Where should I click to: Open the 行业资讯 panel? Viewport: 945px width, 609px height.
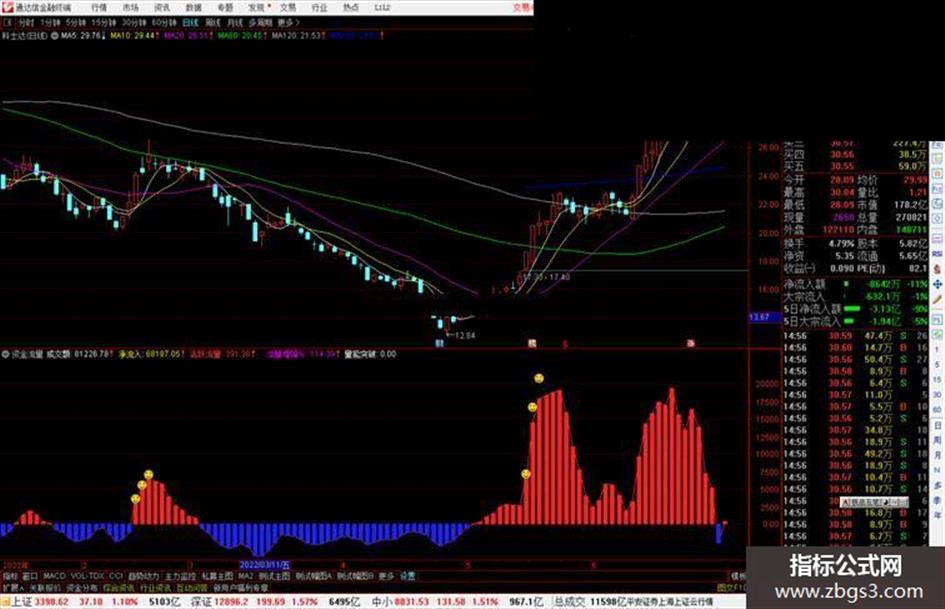(x=155, y=587)
